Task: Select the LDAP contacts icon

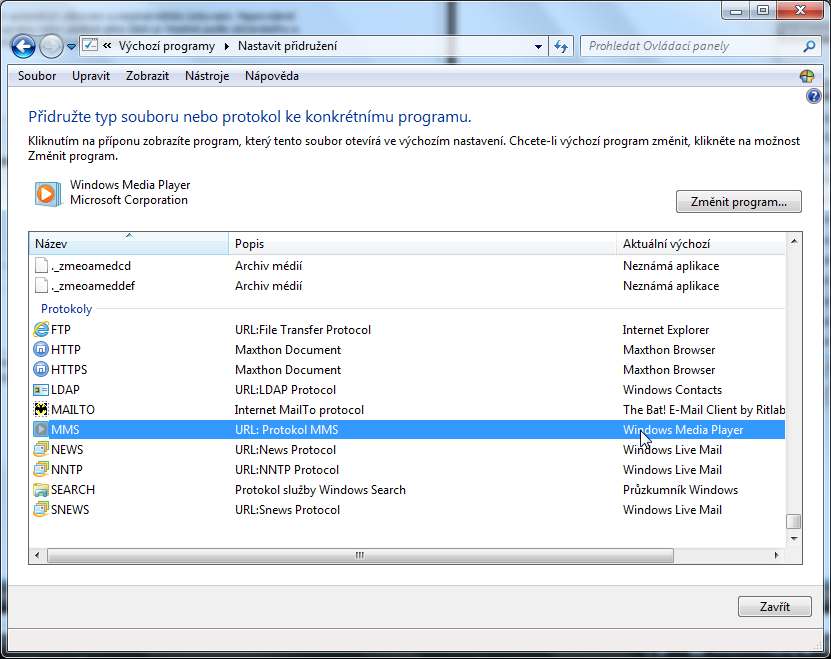Action: (41, 390)
